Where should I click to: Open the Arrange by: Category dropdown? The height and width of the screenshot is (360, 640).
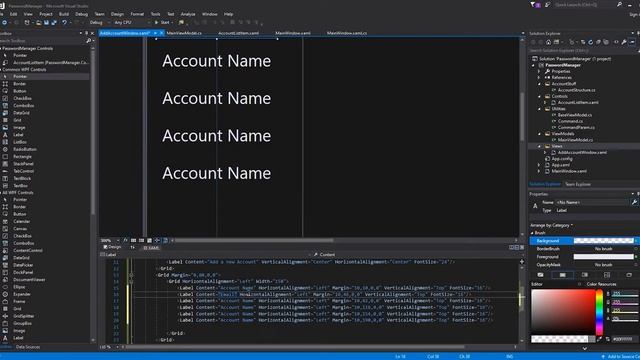point(551,225)
